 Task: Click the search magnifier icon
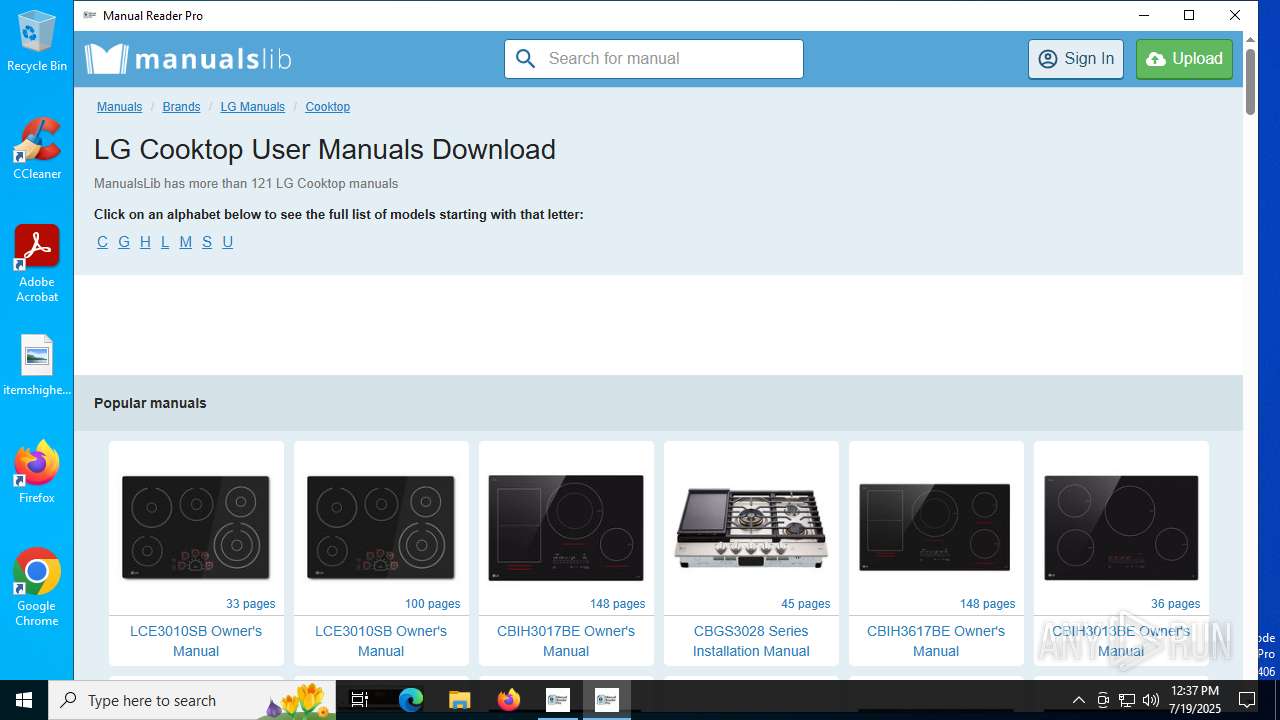pos(526,59)
